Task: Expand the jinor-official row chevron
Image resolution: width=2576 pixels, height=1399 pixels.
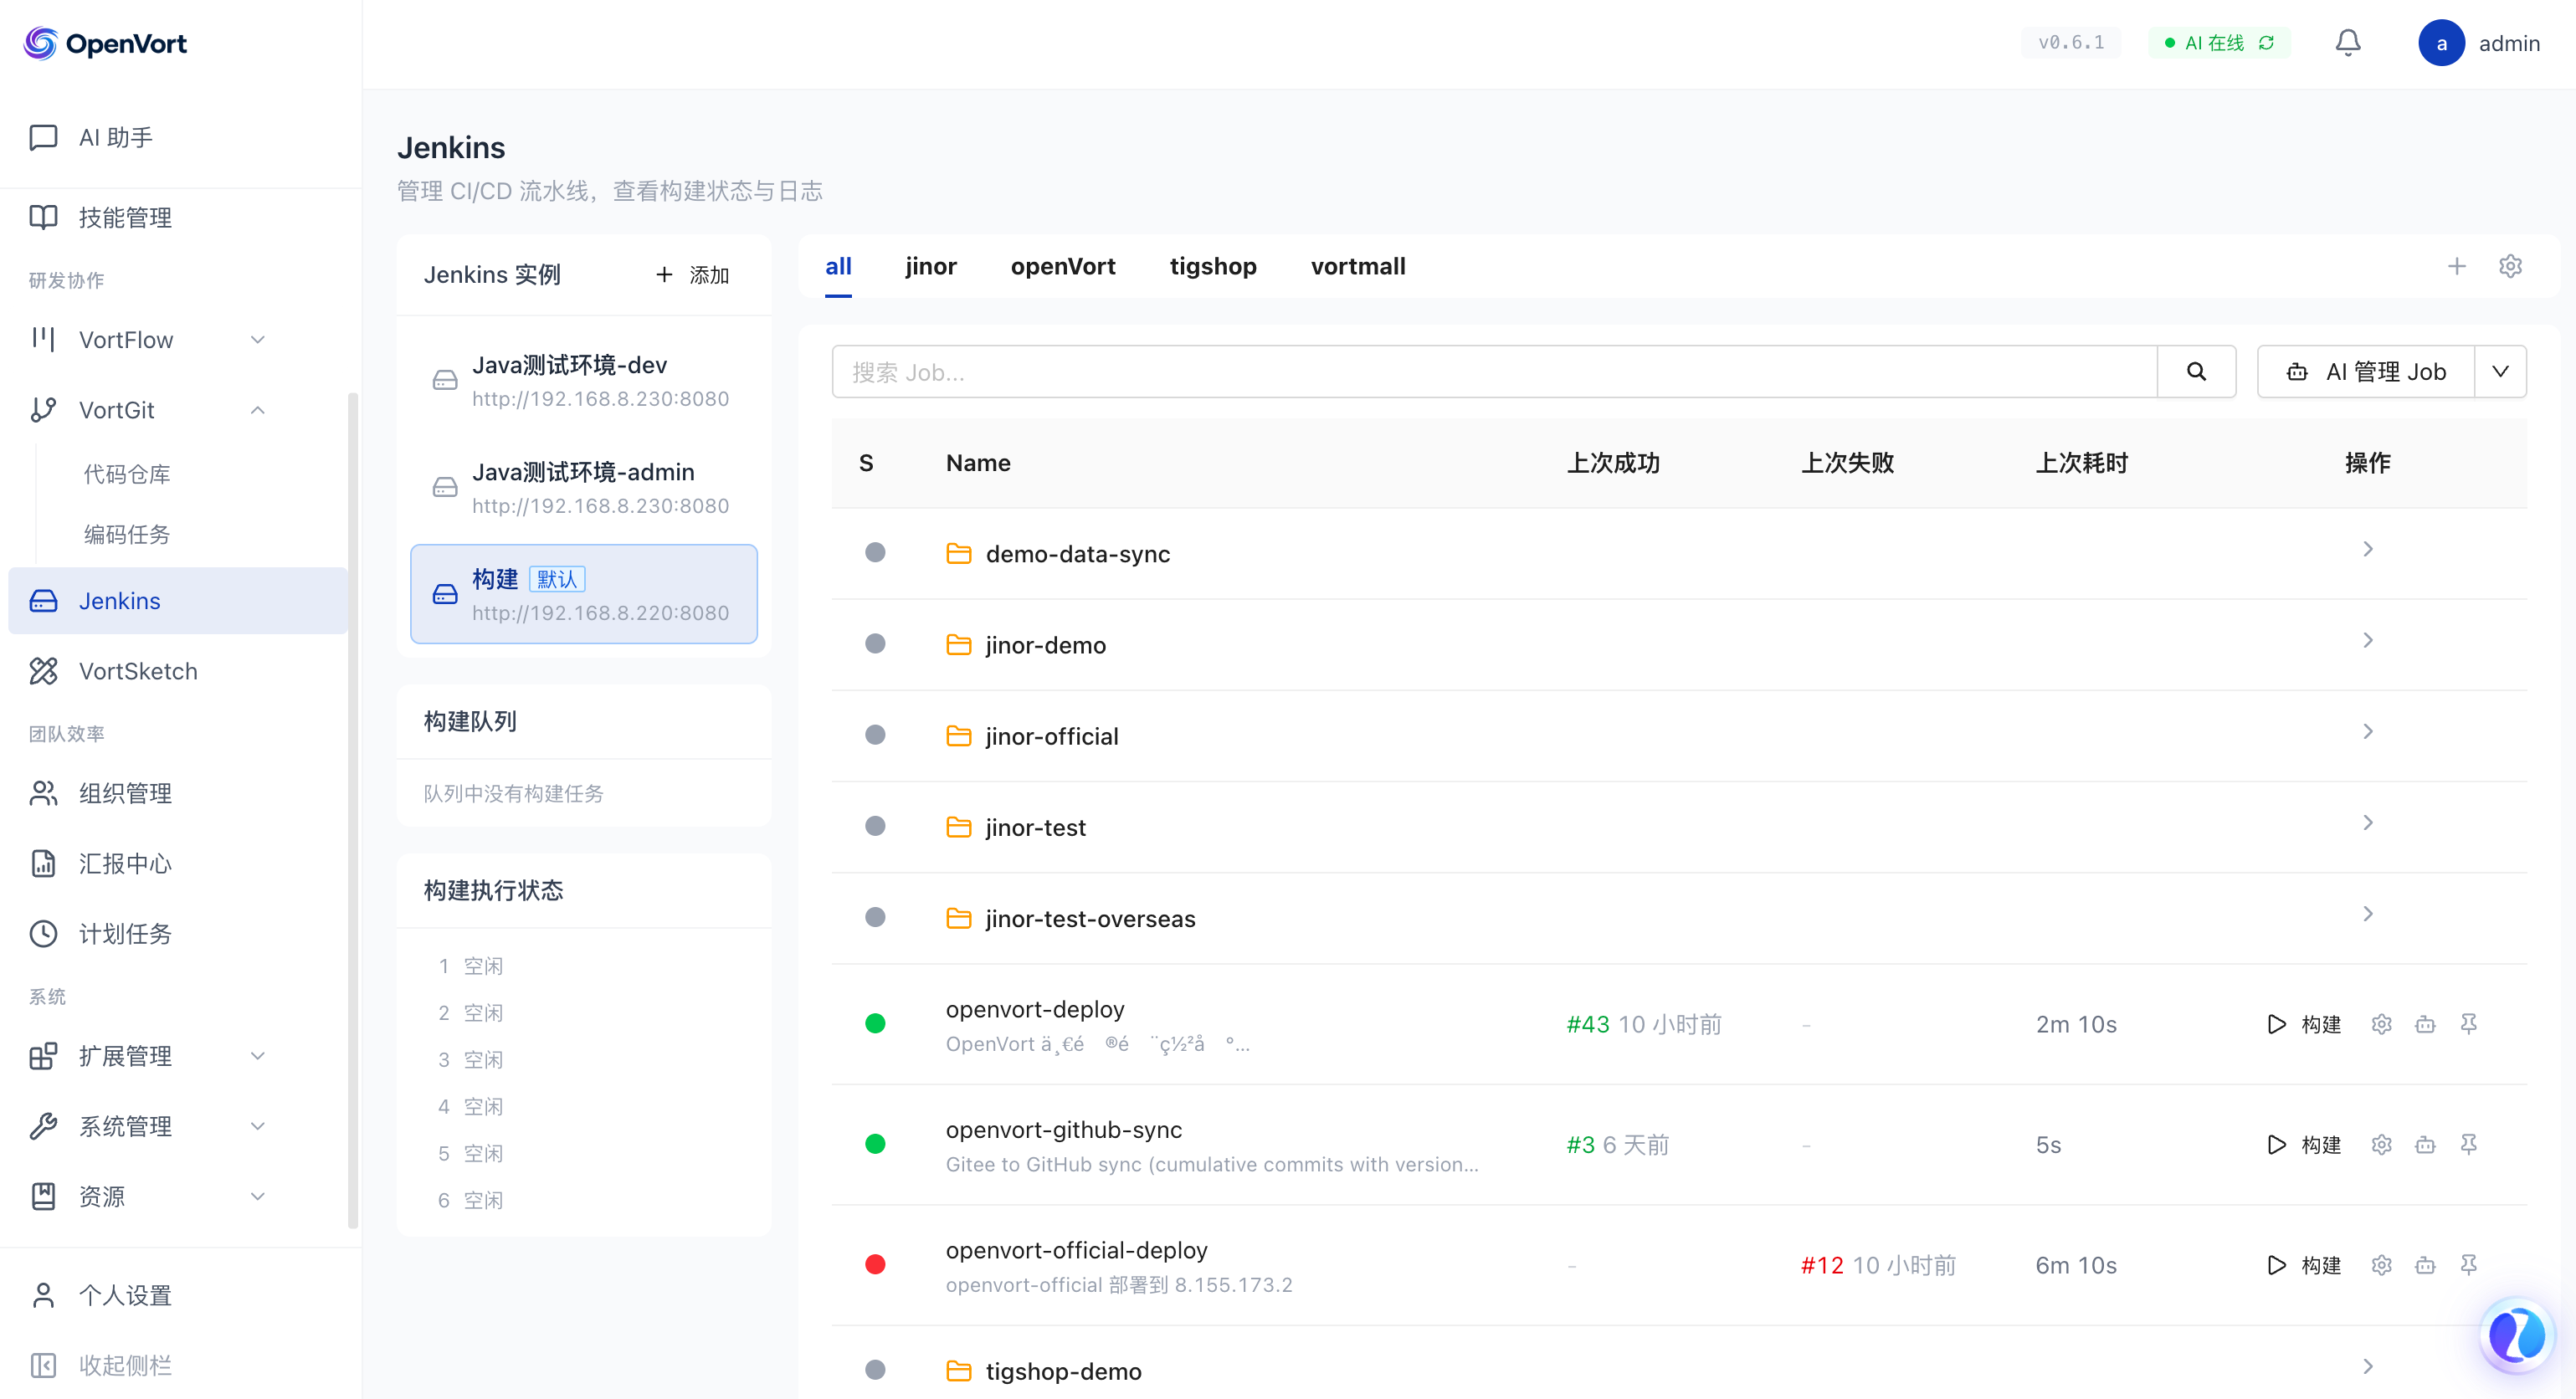Action: pos(2367,731)
